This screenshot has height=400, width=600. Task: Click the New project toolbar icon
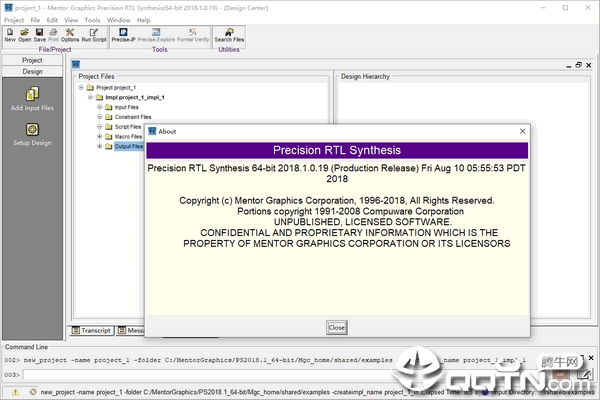(x=10, y=35)
